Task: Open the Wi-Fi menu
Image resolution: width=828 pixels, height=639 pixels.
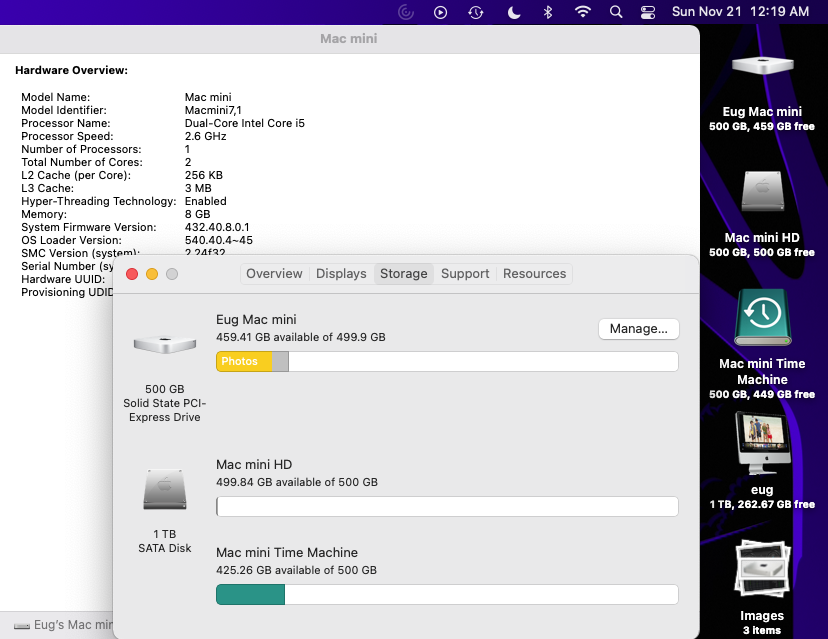Action: point(582,12)
